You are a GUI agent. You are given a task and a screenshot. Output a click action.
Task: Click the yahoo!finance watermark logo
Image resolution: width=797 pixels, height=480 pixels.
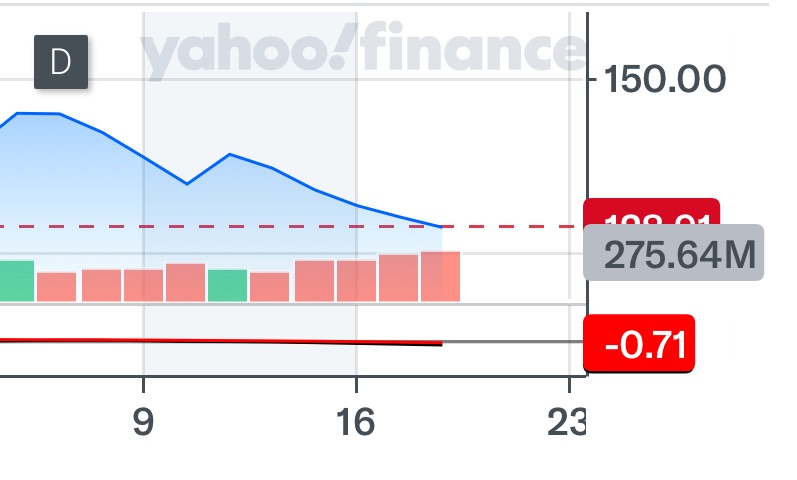point(360,54)
